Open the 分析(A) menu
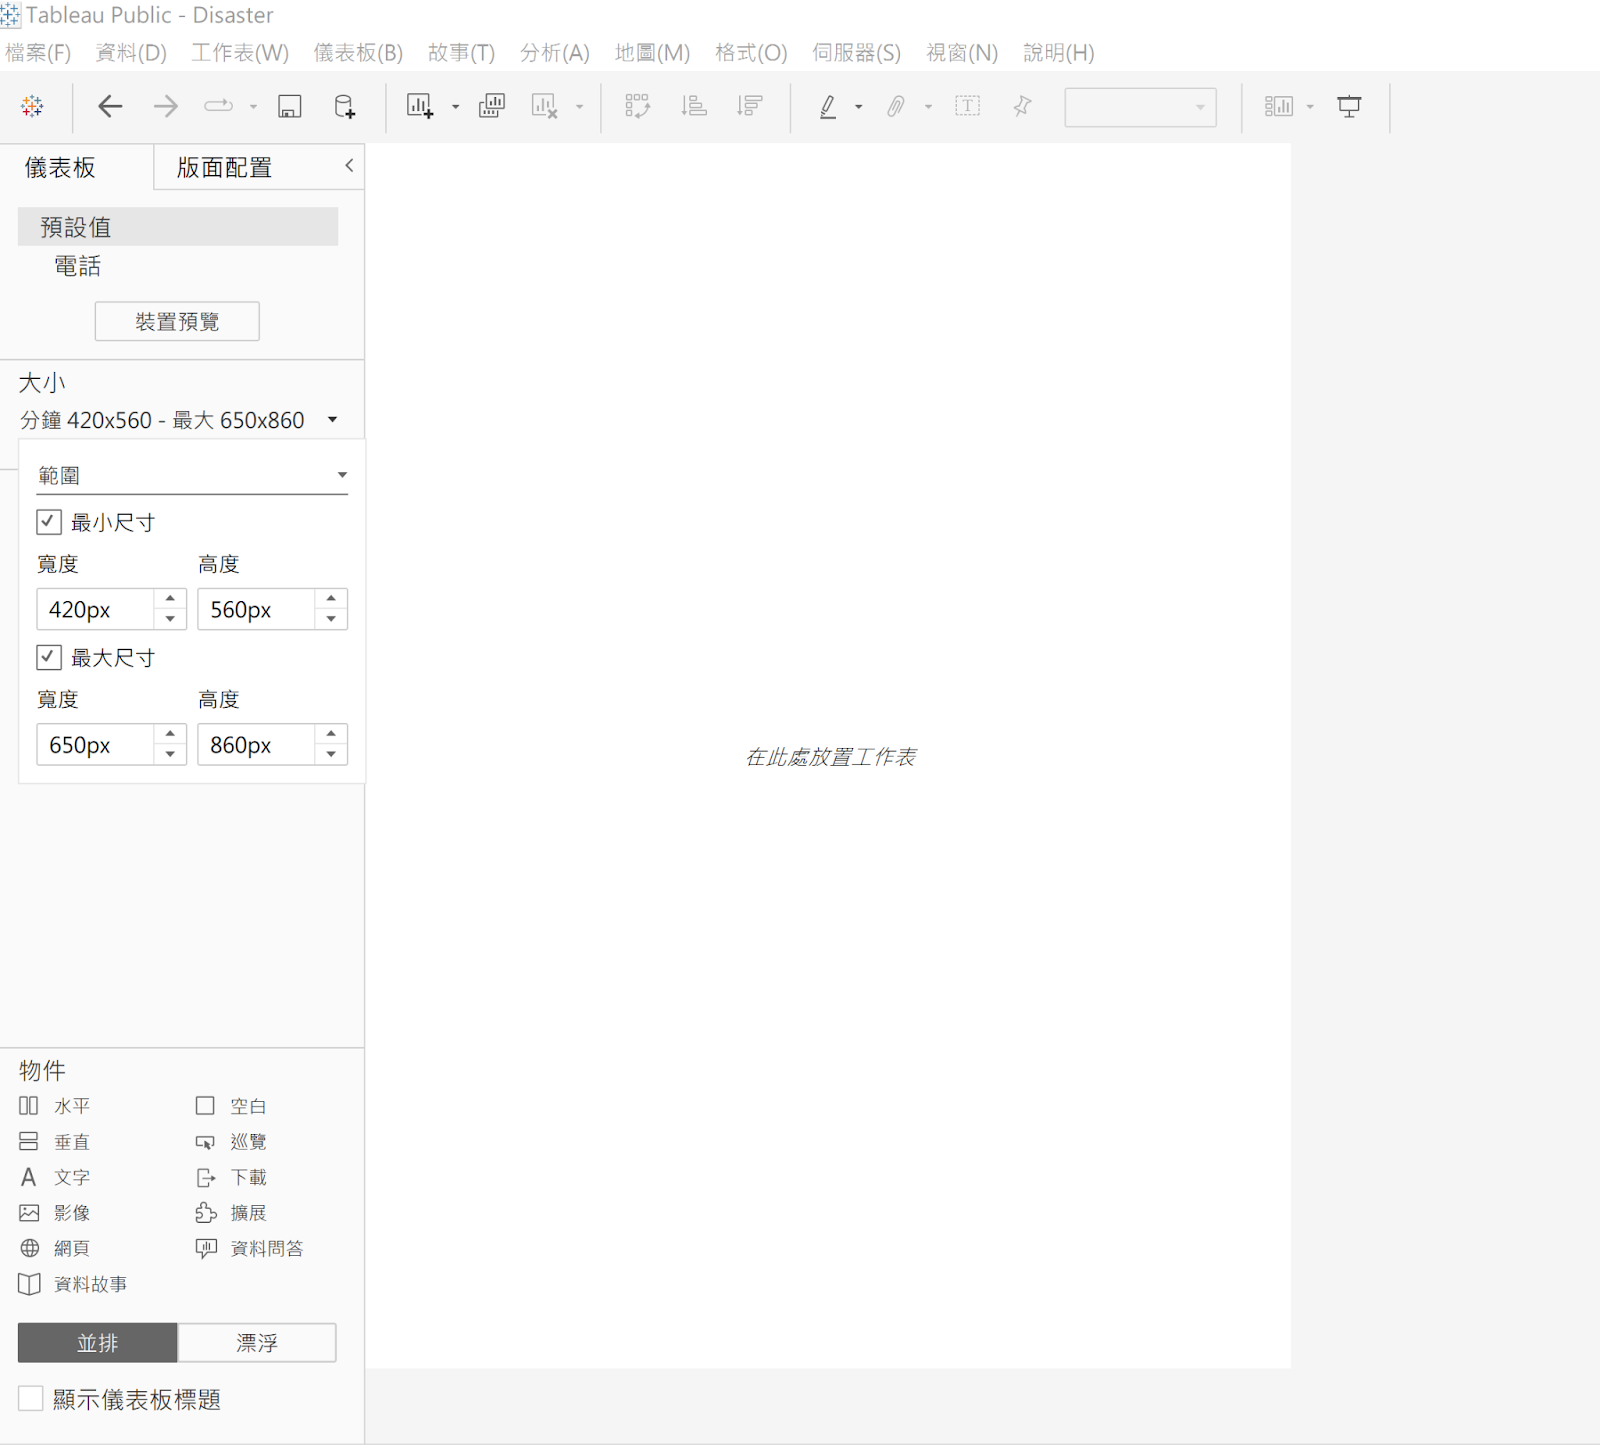The image size is (1600, 1445). (x=555, y=53)
